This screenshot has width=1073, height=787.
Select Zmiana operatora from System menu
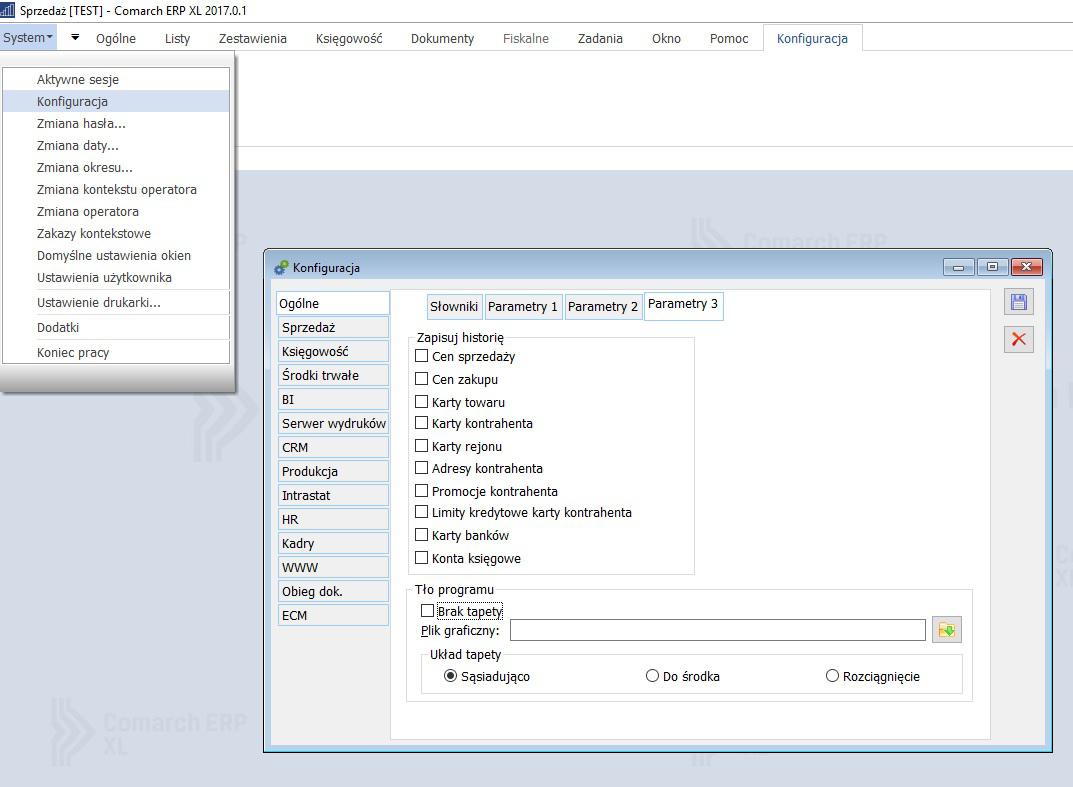click(88, 211)
